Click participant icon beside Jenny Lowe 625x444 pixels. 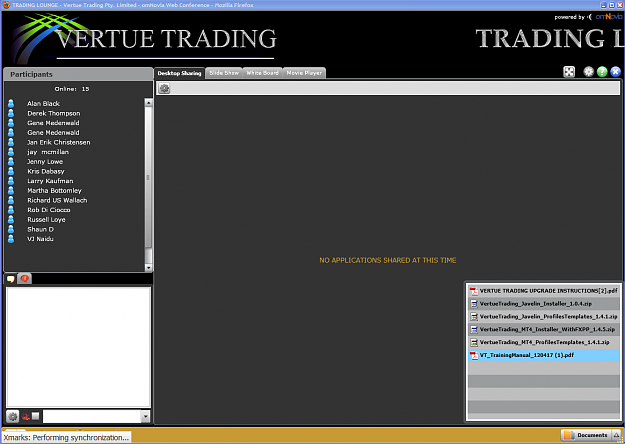(11, 161)
